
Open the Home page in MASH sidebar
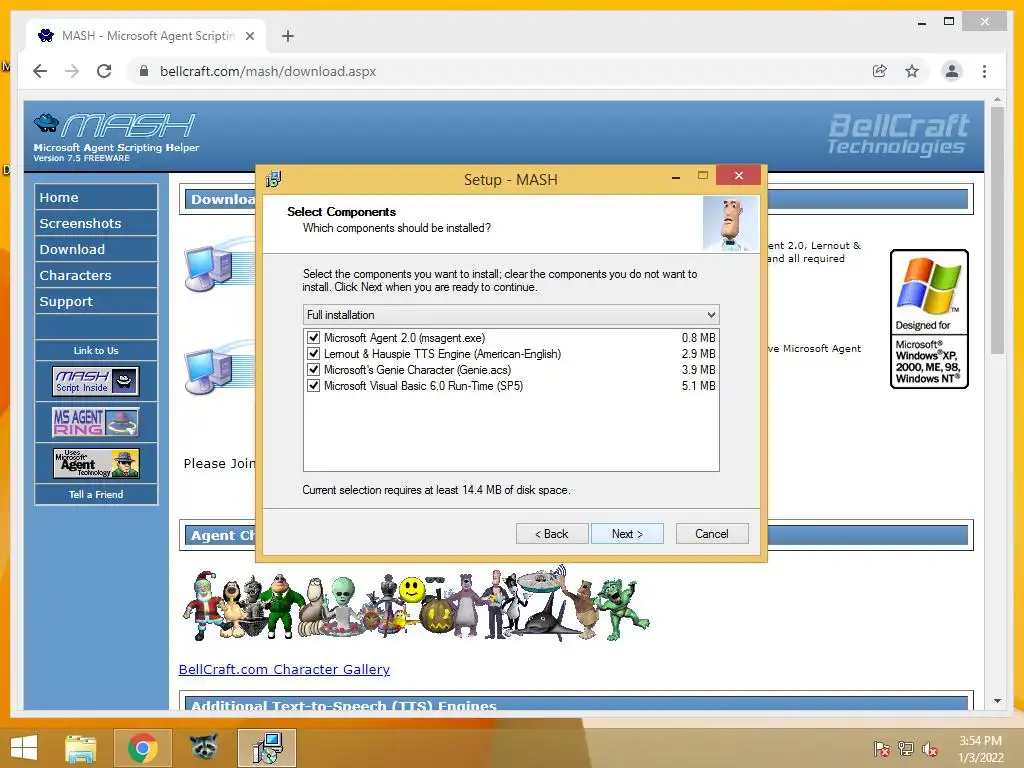pos(96,197)
